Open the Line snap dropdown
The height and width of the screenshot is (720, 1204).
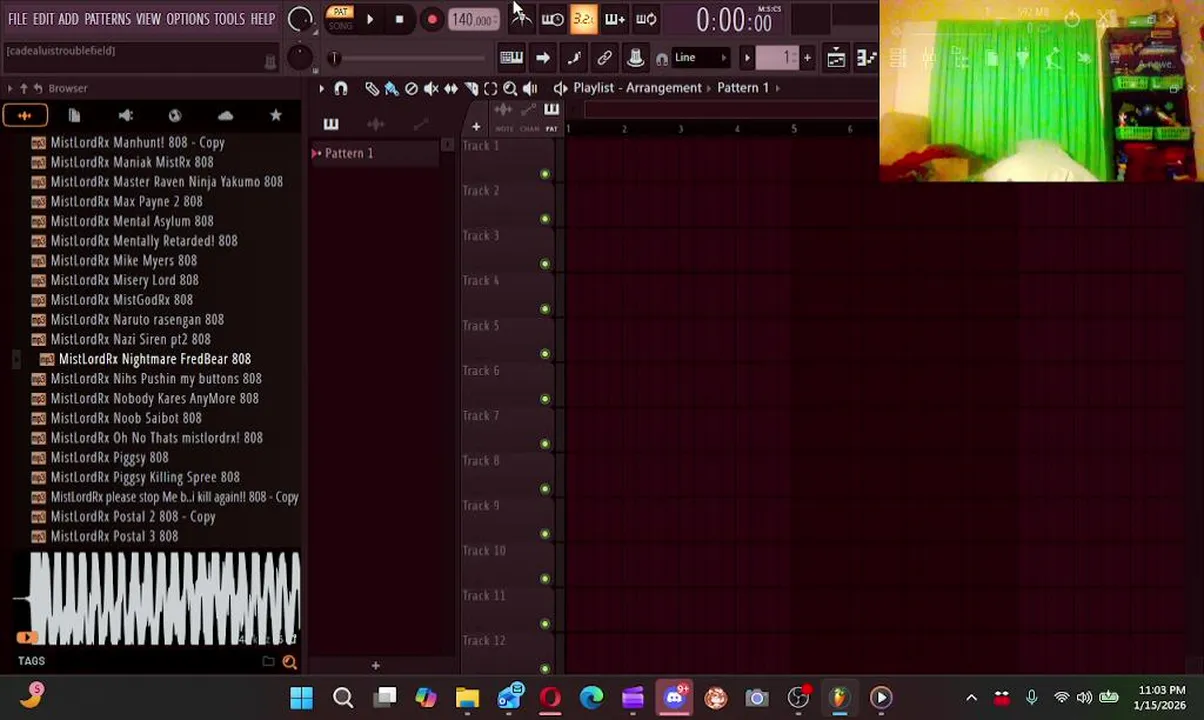pyautogui.click(x=700, y=58)
